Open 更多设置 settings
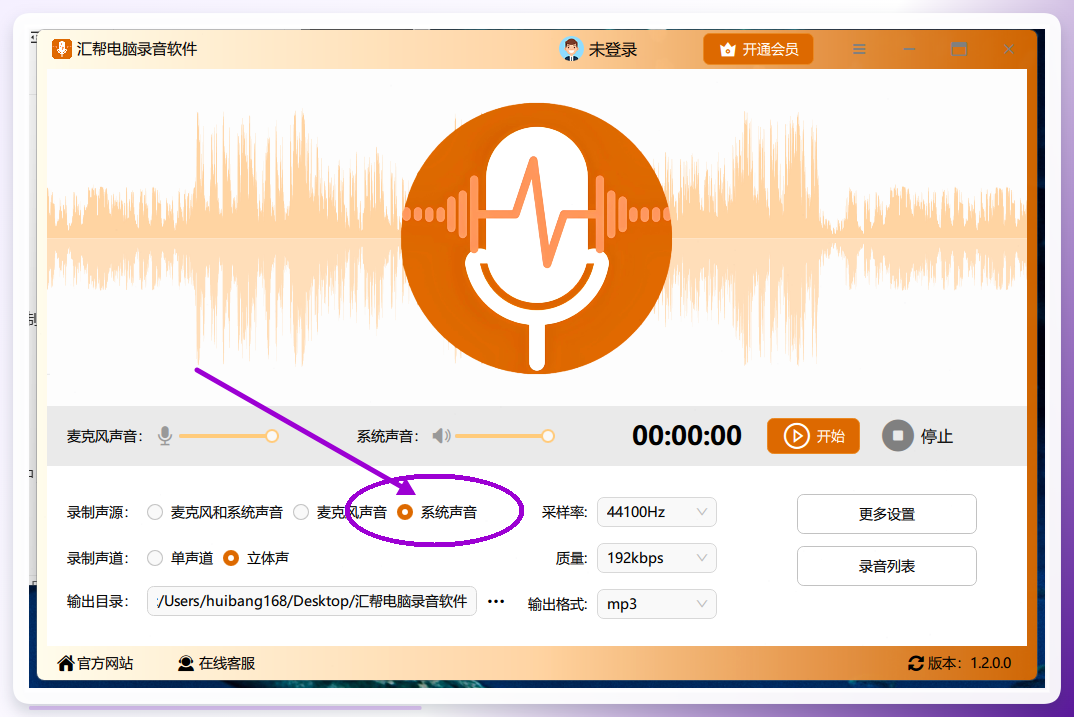Screen dimensions: 1074x717 (886, 514)
